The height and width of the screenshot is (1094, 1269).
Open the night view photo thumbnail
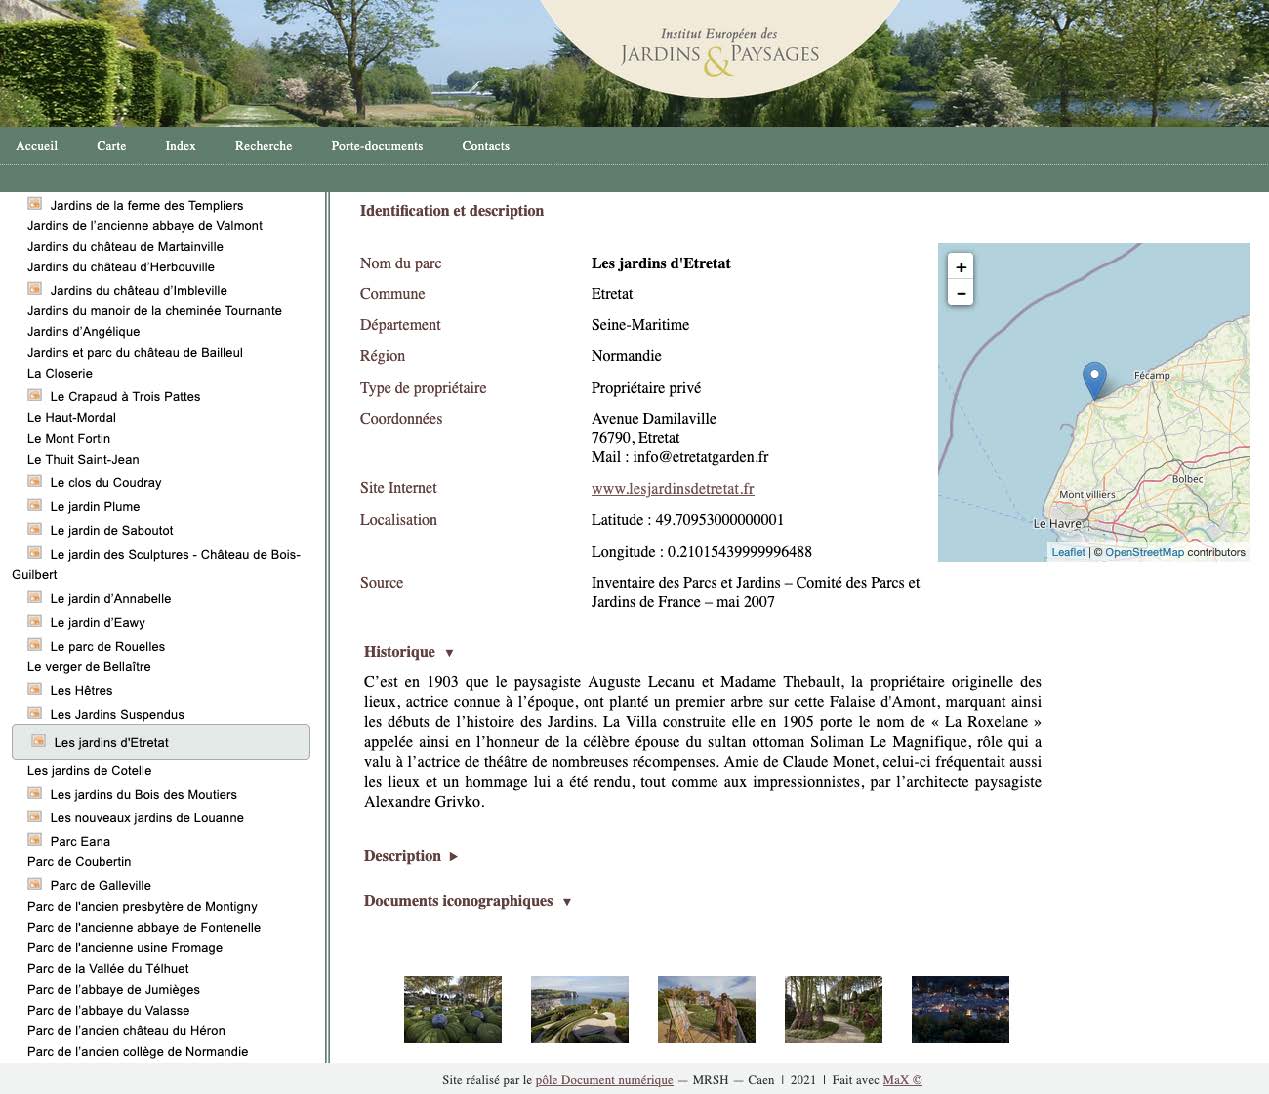(960, 1009)
